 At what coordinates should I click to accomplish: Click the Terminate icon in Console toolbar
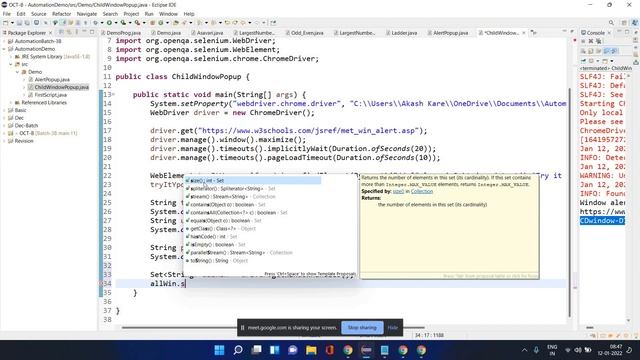tap(583, 41)
